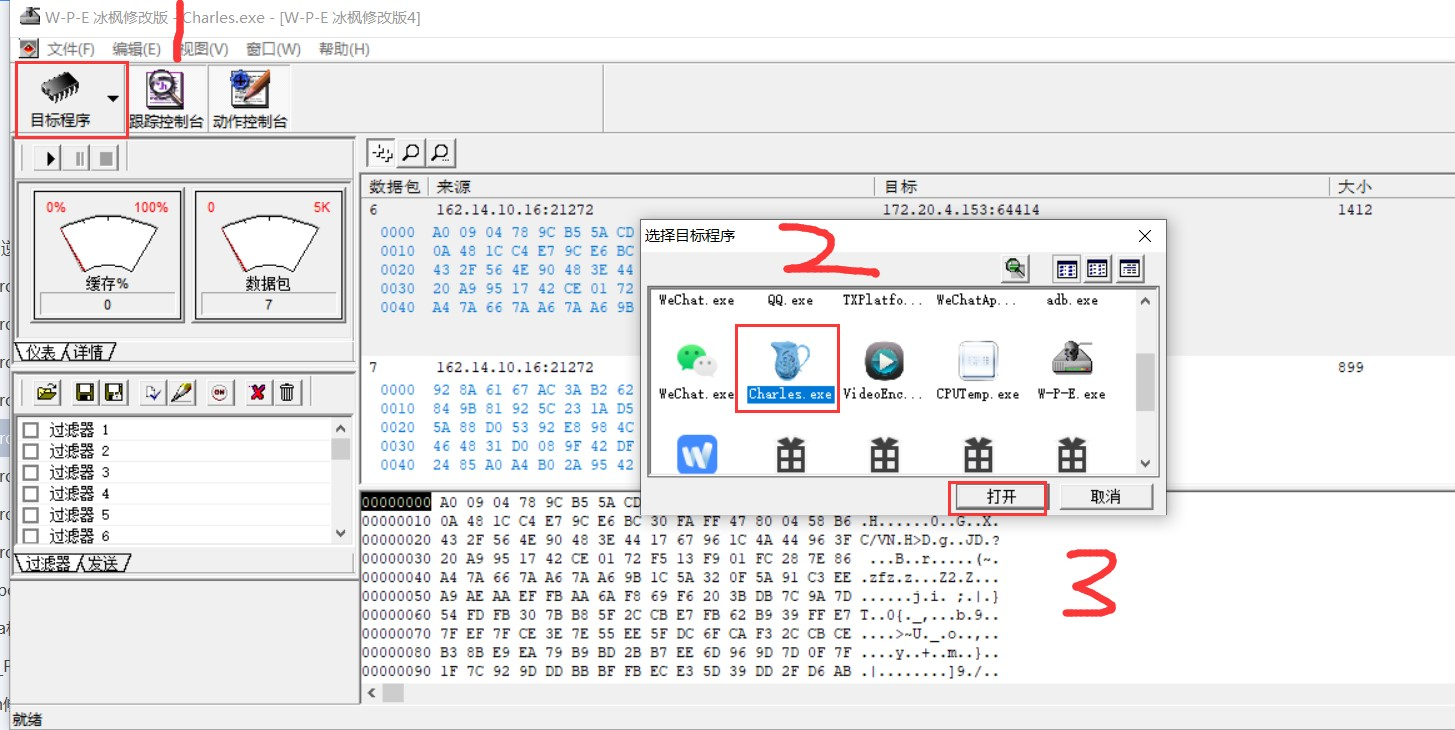Click hex view left scroll arrow
The height and width of the screenshot is (730, 1455).
click(x=372, y=693)
